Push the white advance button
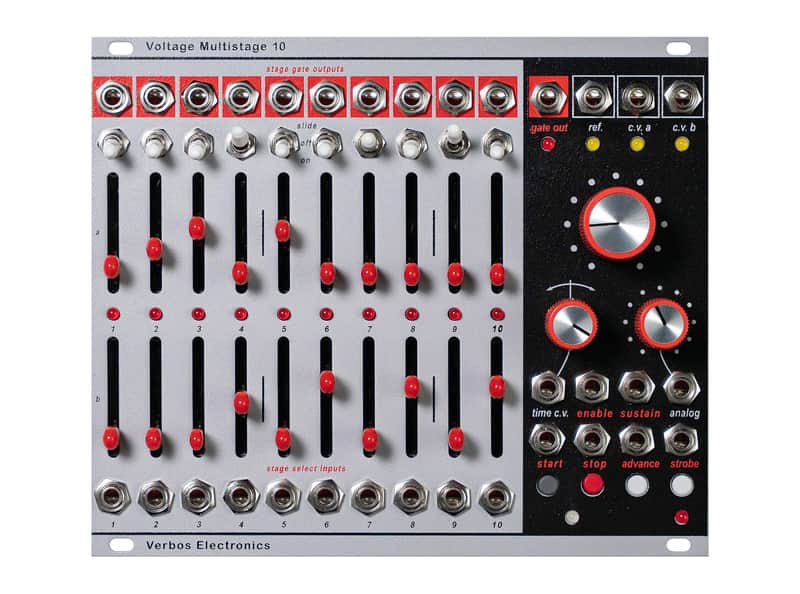Image resolution: width=800 pixels, height=594 pixels. [x=637, y=485]
